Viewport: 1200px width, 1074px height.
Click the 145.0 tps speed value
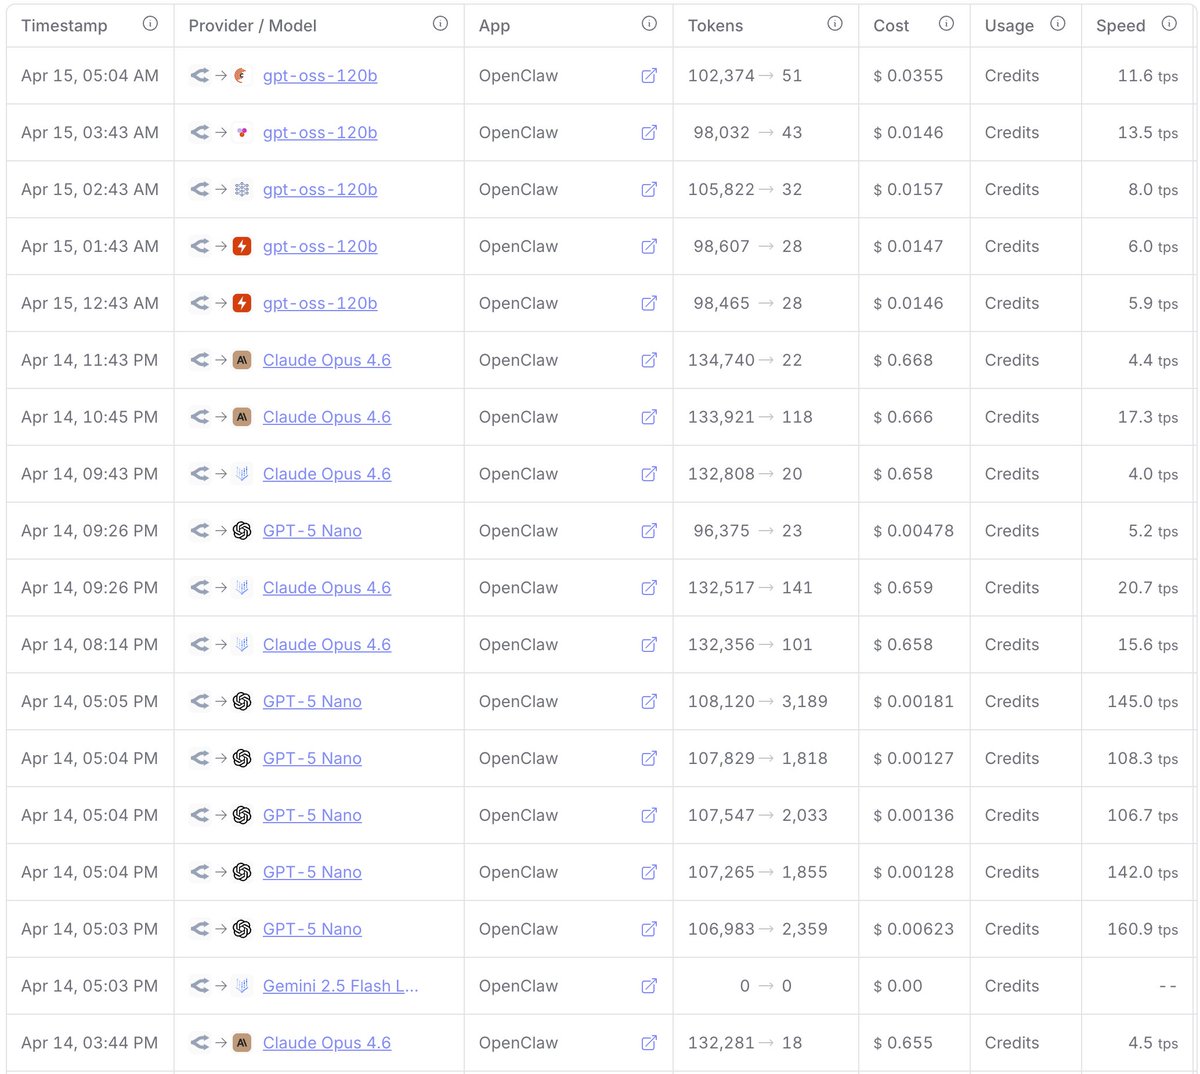tap(1143, 702)
